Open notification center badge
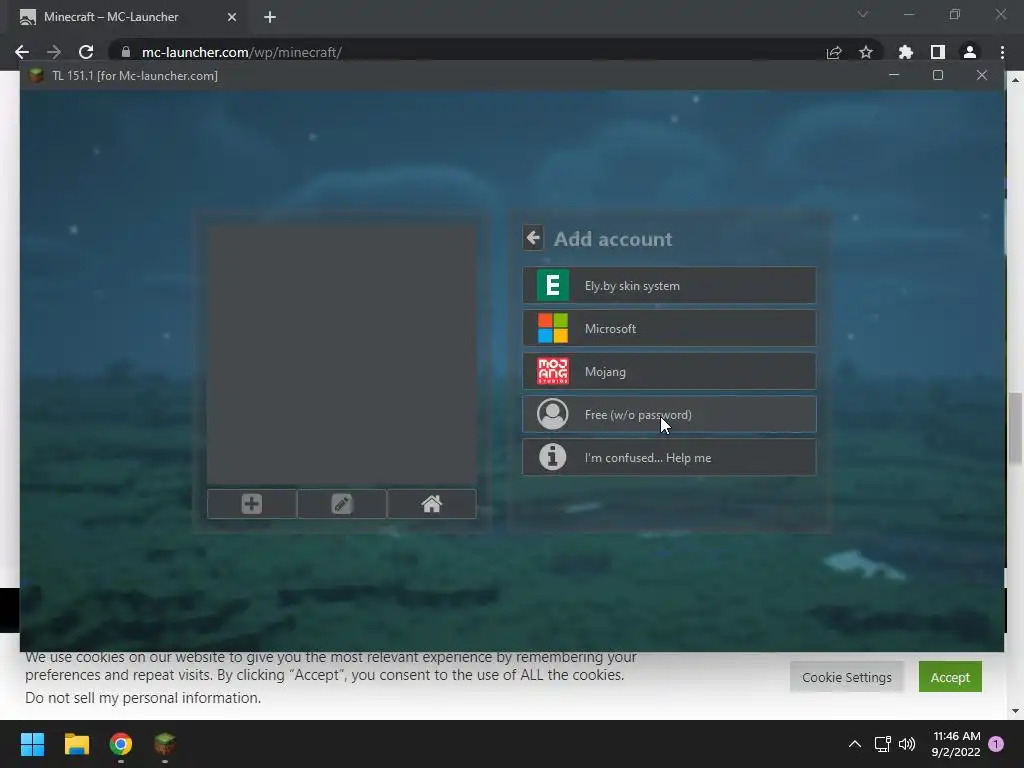This screenshot has width=1024, height=768. 996,744
